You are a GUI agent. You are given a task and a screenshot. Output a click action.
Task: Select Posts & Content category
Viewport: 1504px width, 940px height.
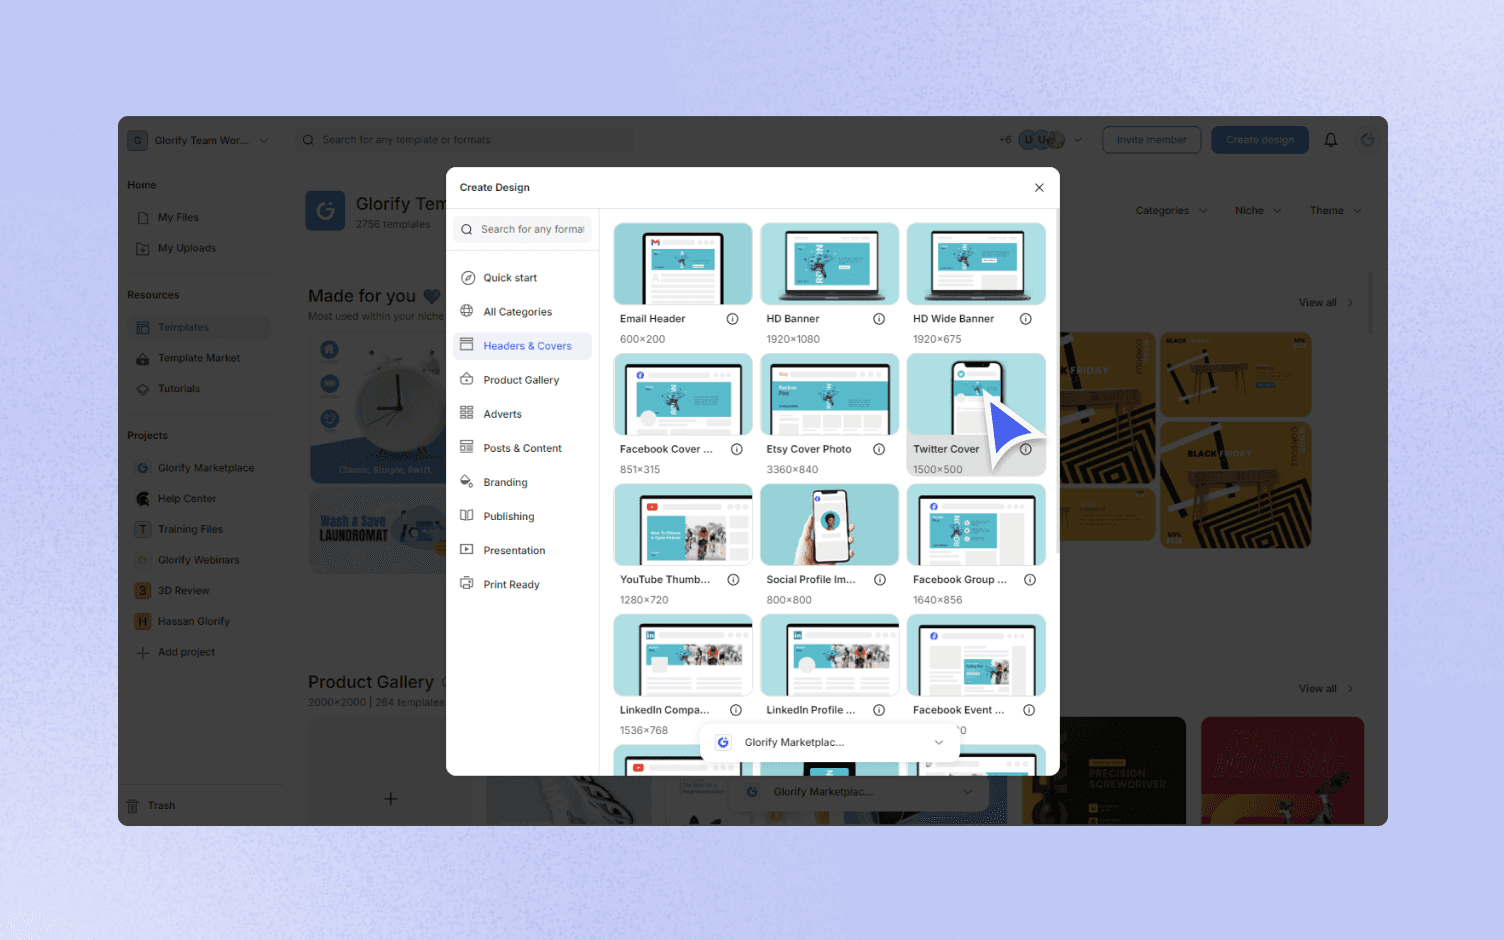[522, 448]
